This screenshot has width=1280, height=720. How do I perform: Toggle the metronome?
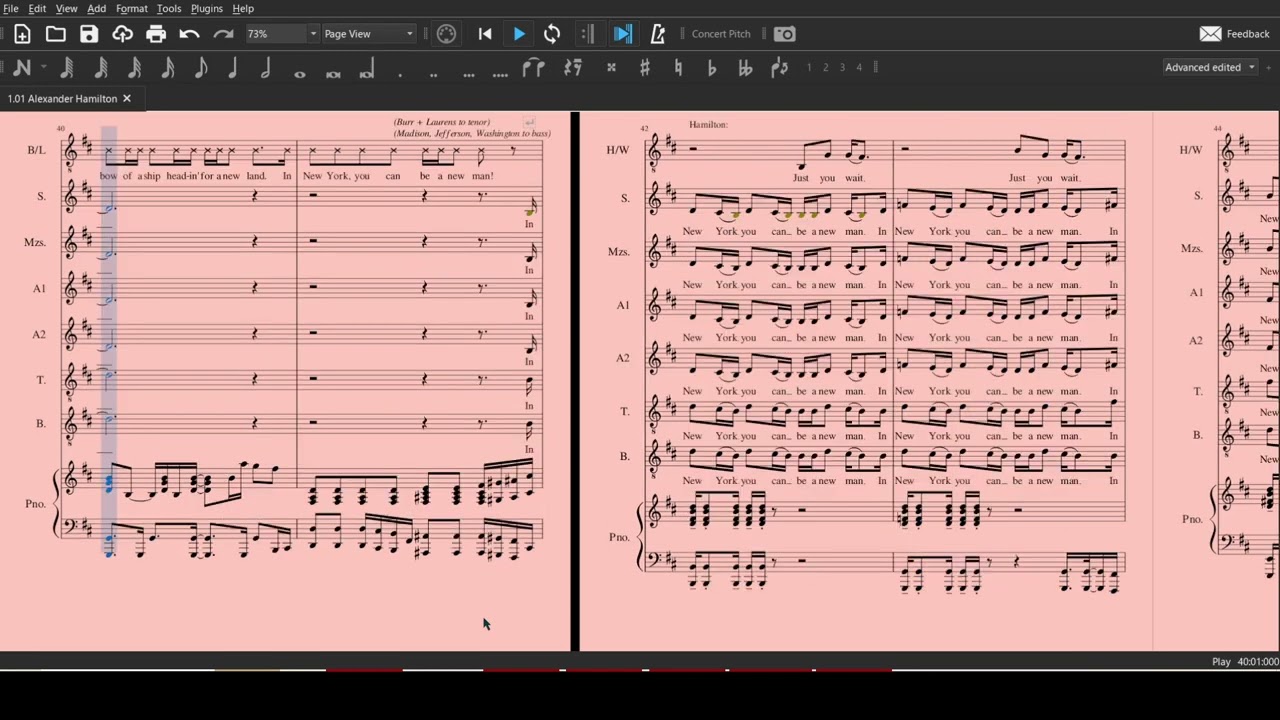coord(657,34)
